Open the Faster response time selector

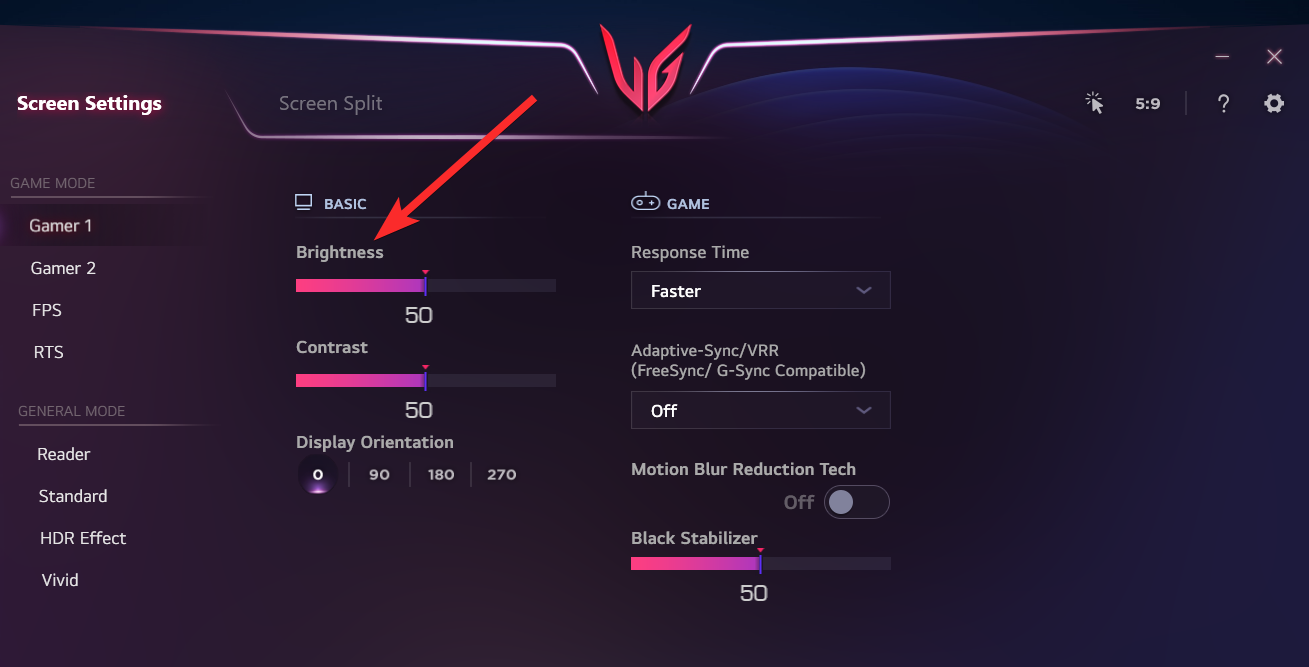tap(760, 290)
